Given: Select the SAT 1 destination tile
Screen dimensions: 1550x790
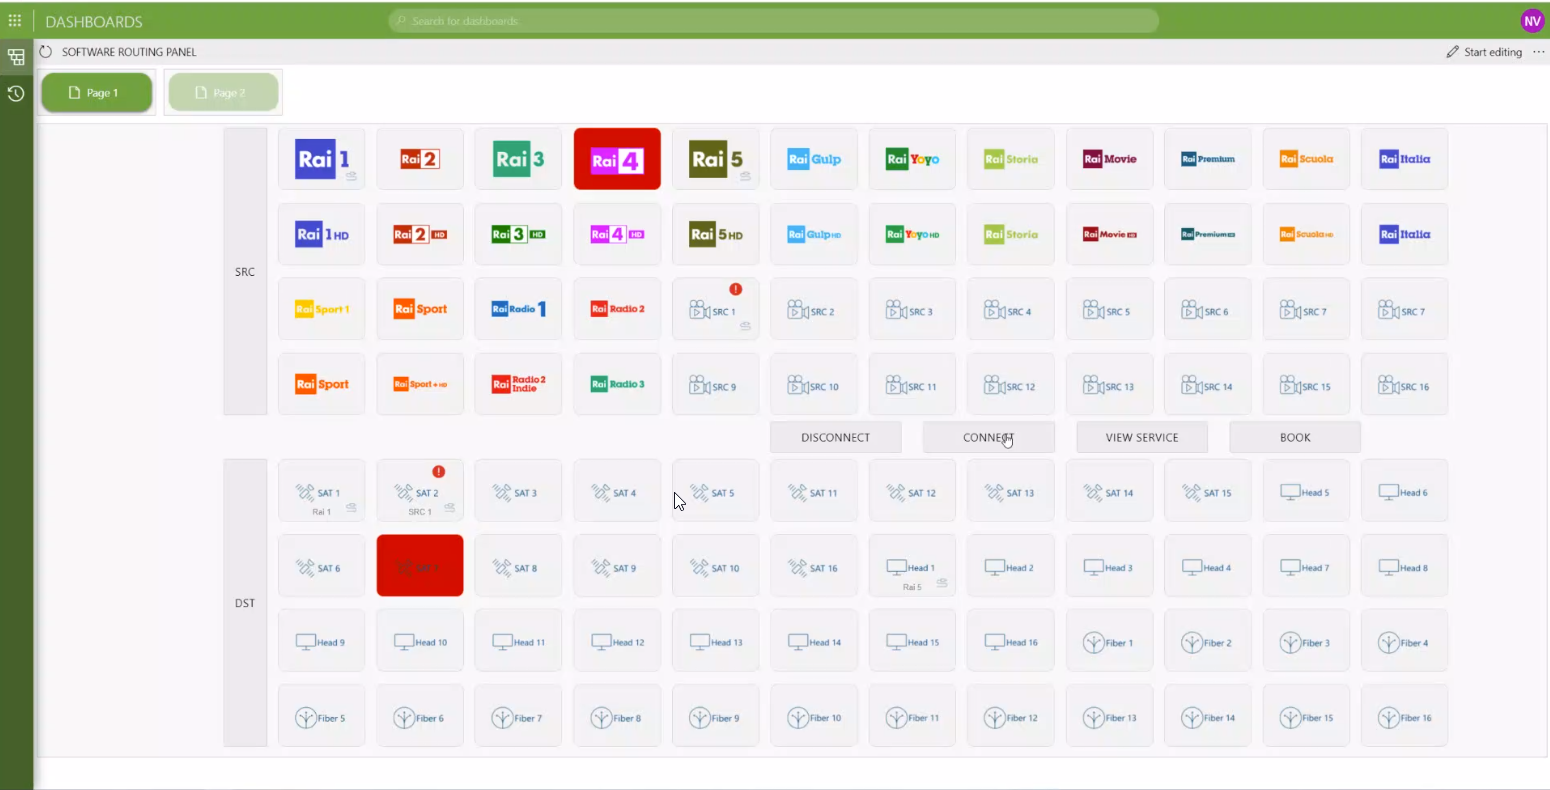Looking at the screenshot, I should pyautogui.click(x=321, y=490).
